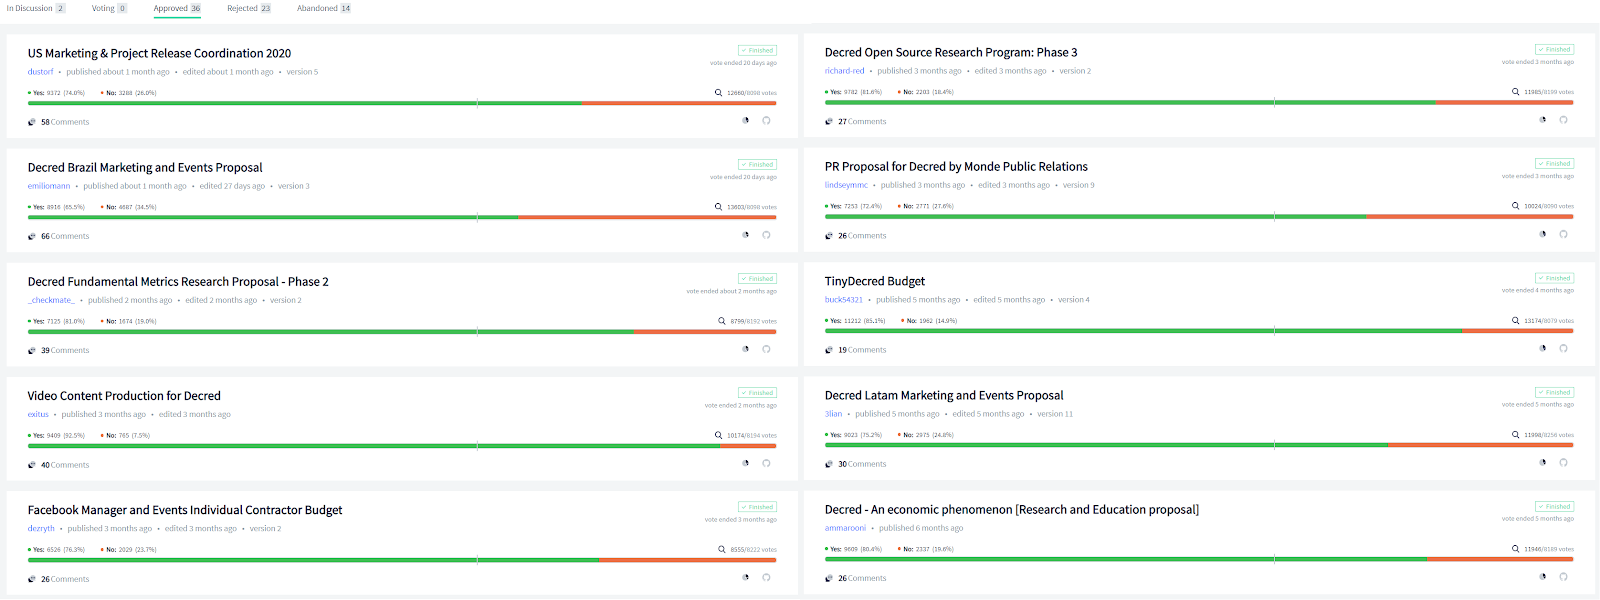1600x600 pixels.
Task: Open vote chart icon for Brazil Marketing proposal
Action: coord(746,235)
